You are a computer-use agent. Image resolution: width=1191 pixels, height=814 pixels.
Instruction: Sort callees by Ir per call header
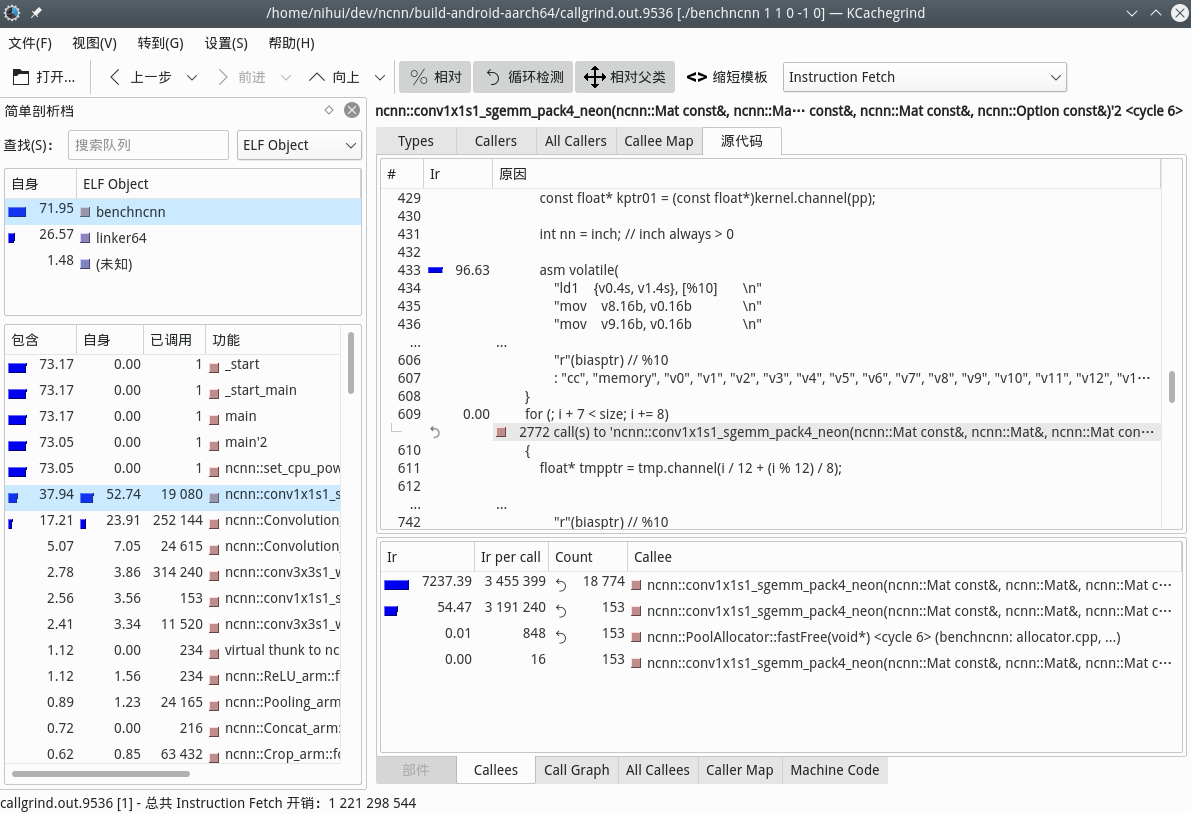click(x=510, y=557)
